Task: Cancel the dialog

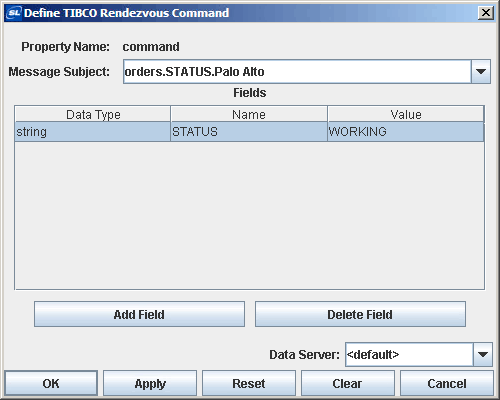Action: pos(447,383)
